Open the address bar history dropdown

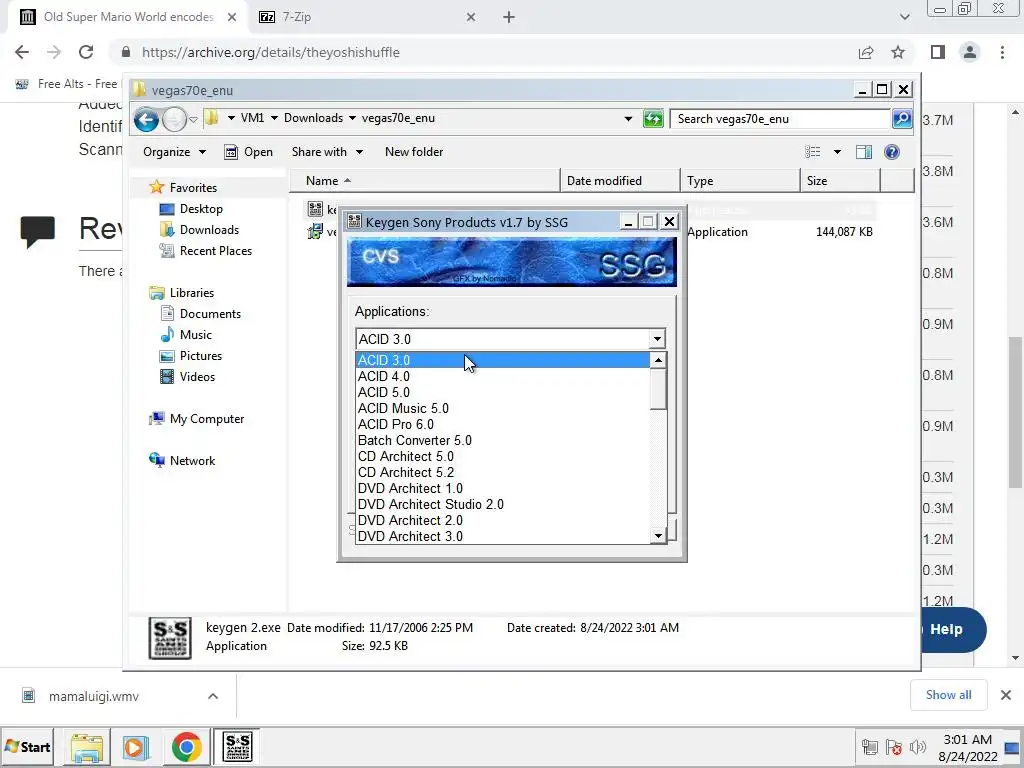[628, 119]
